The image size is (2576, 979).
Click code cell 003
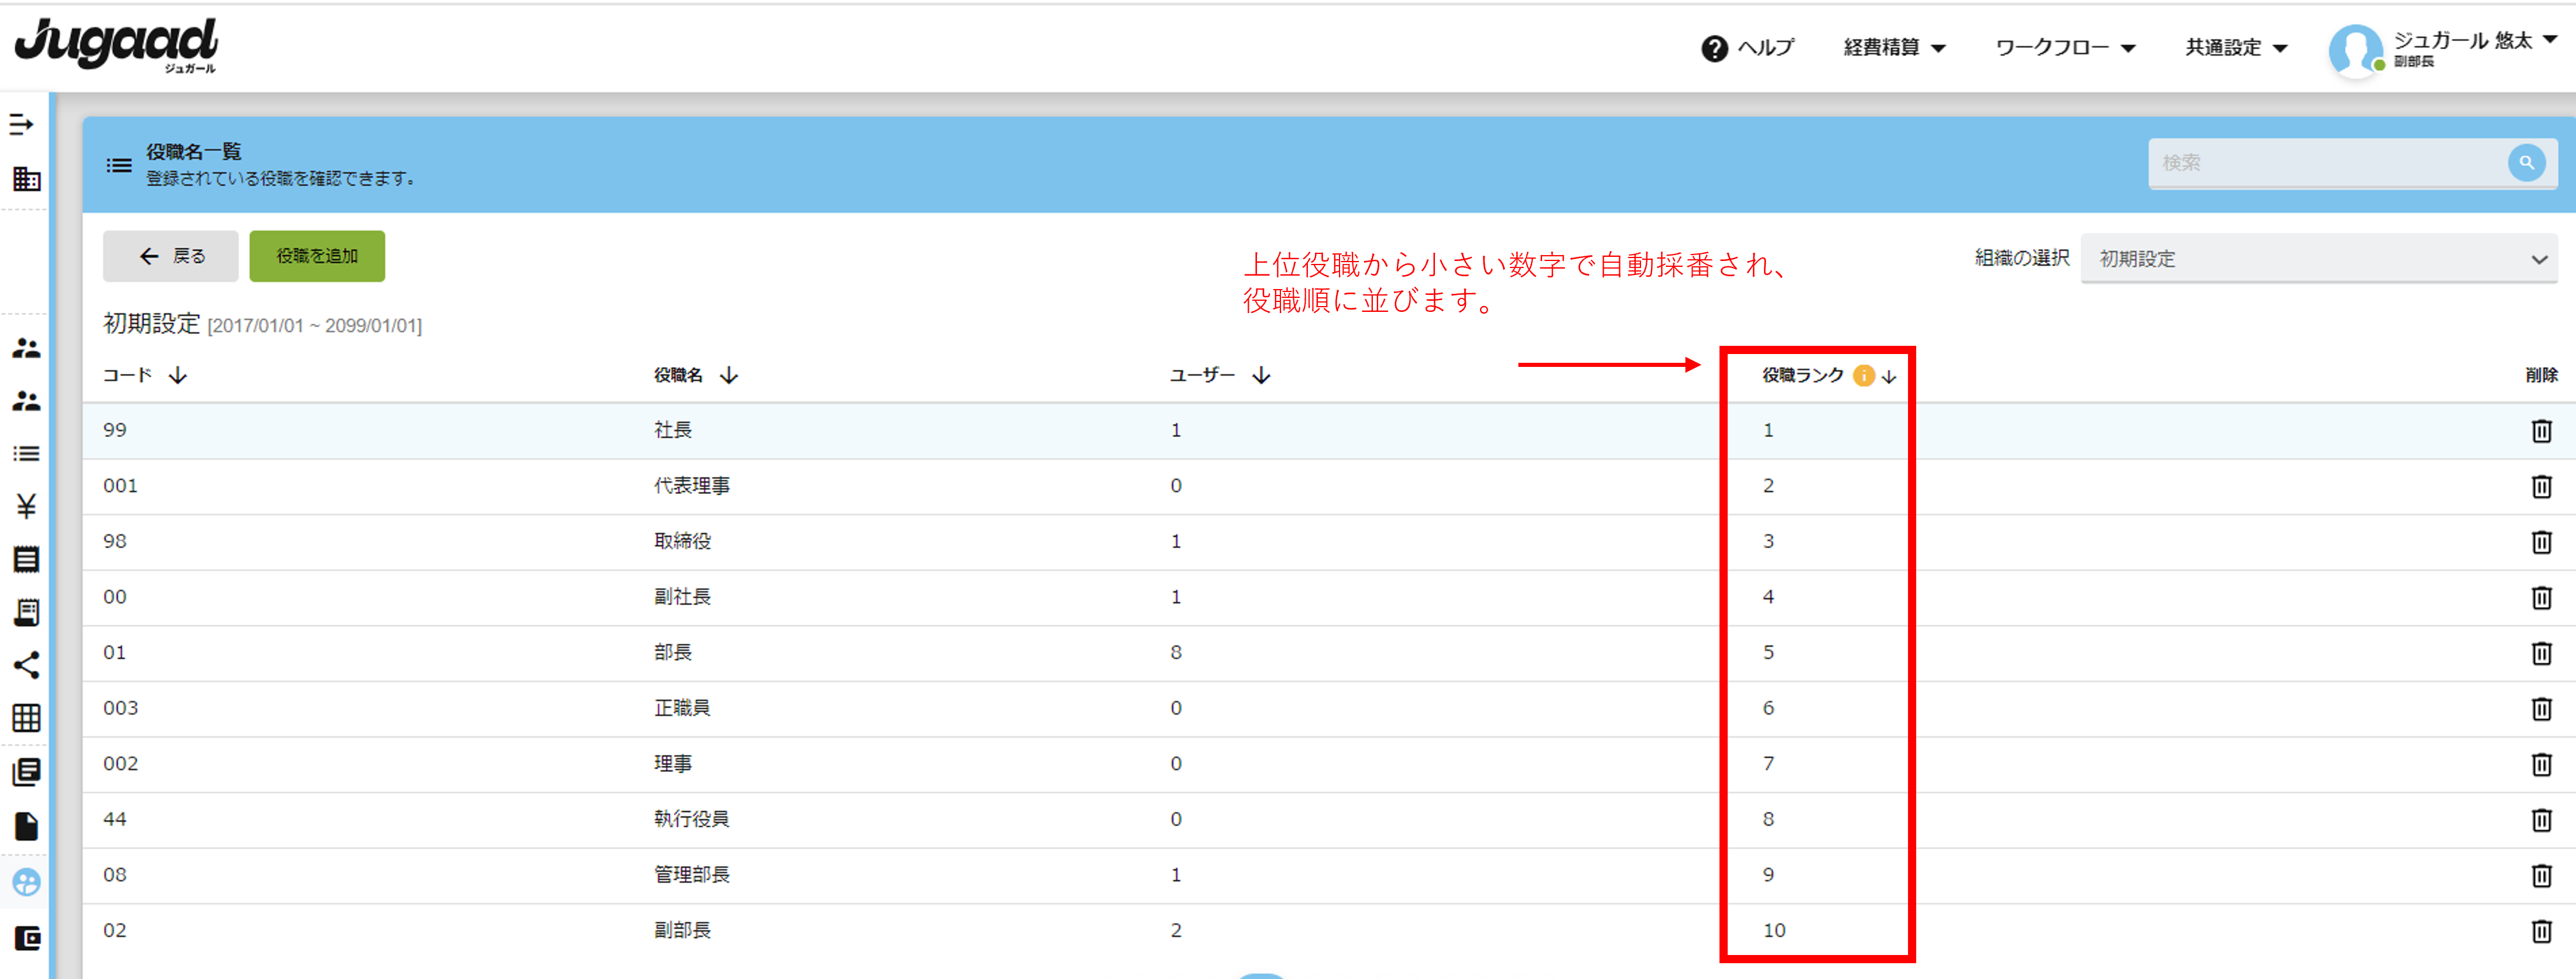coord(120,708)
